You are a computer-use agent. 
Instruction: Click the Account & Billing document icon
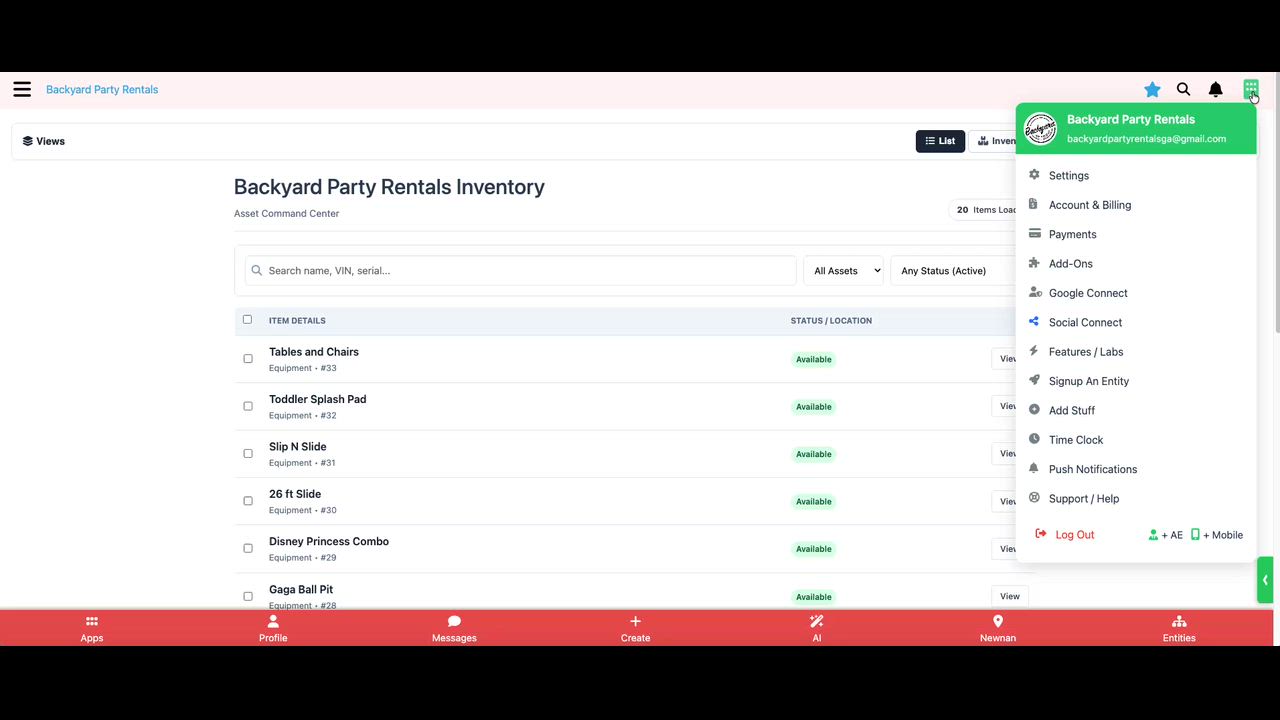[x=1034, y=204]
